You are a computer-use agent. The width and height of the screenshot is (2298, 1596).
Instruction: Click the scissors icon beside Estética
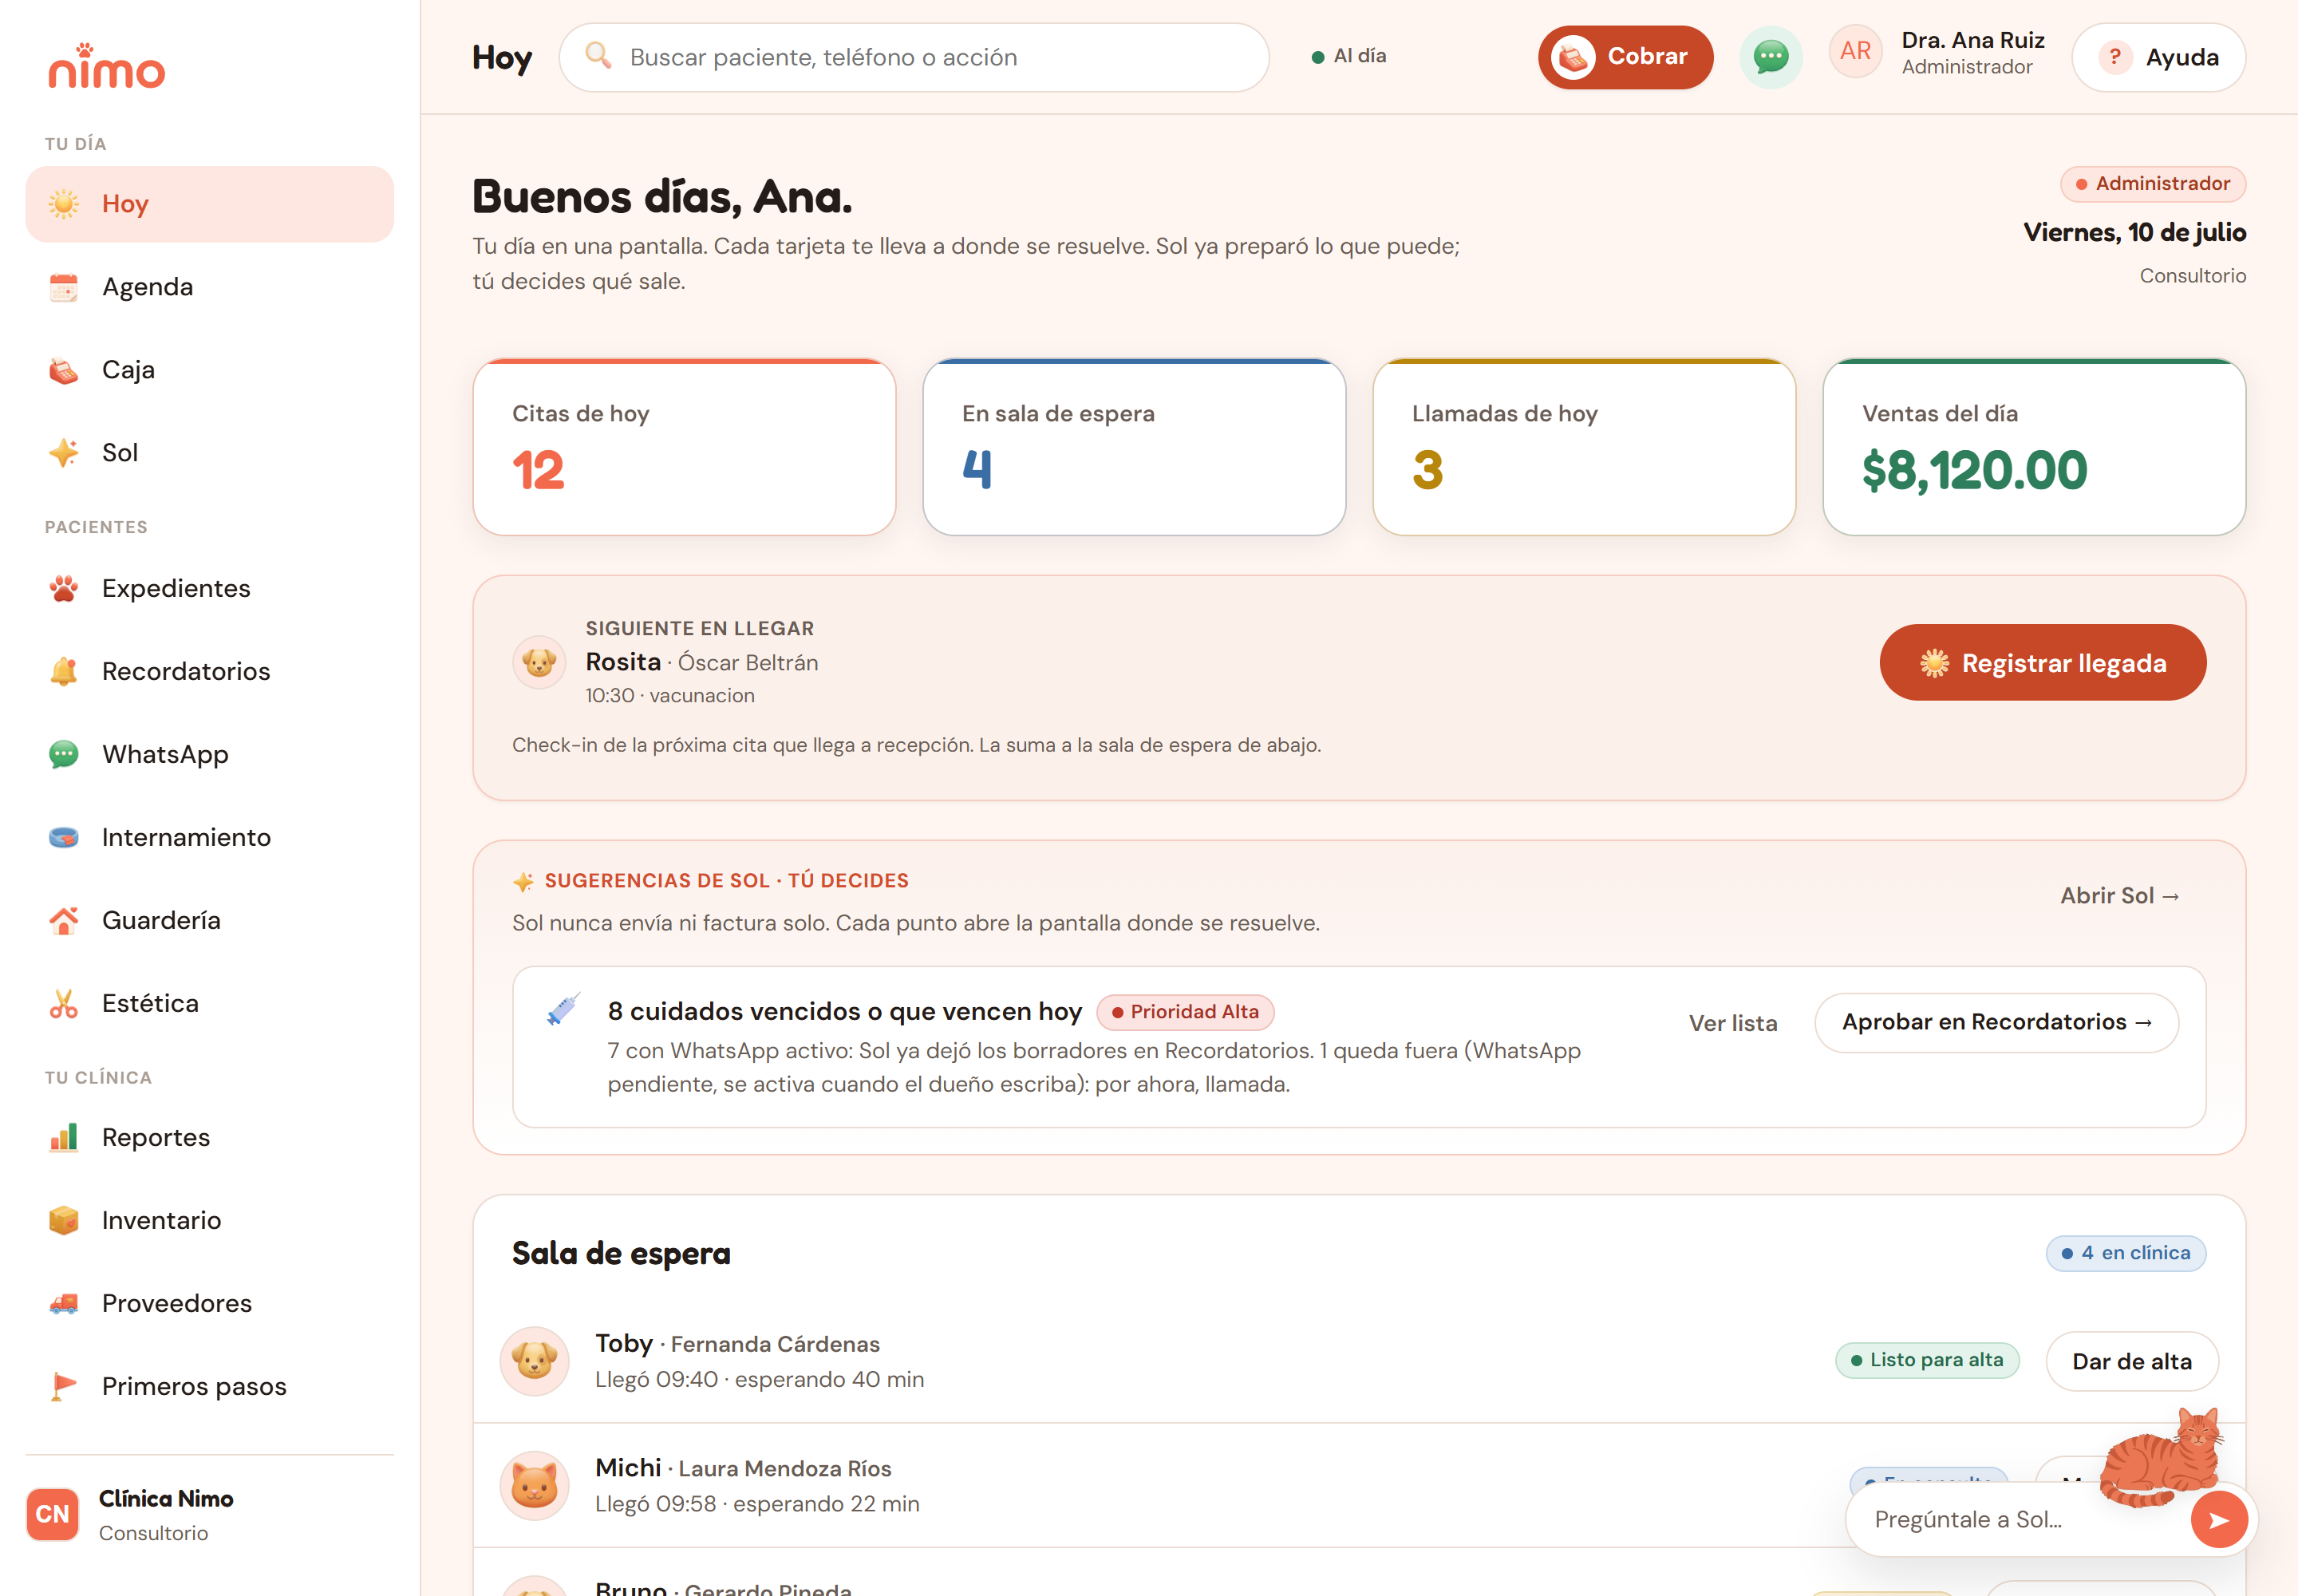pos(64,1003)
